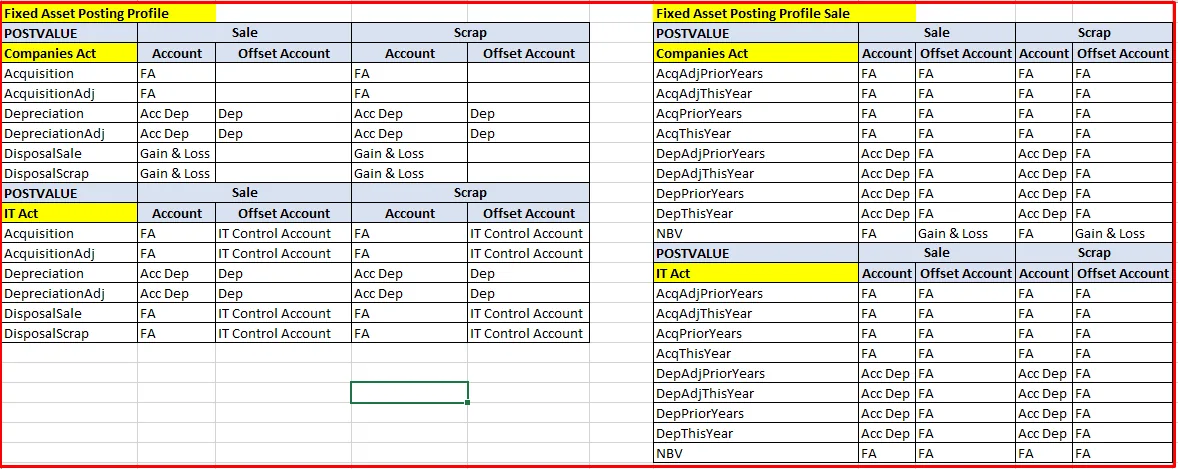This screenshot has height=469, width=1178.
Task: Click 'DepPriorYears' label in right IT Act table
Action: (x=699, y=413)
